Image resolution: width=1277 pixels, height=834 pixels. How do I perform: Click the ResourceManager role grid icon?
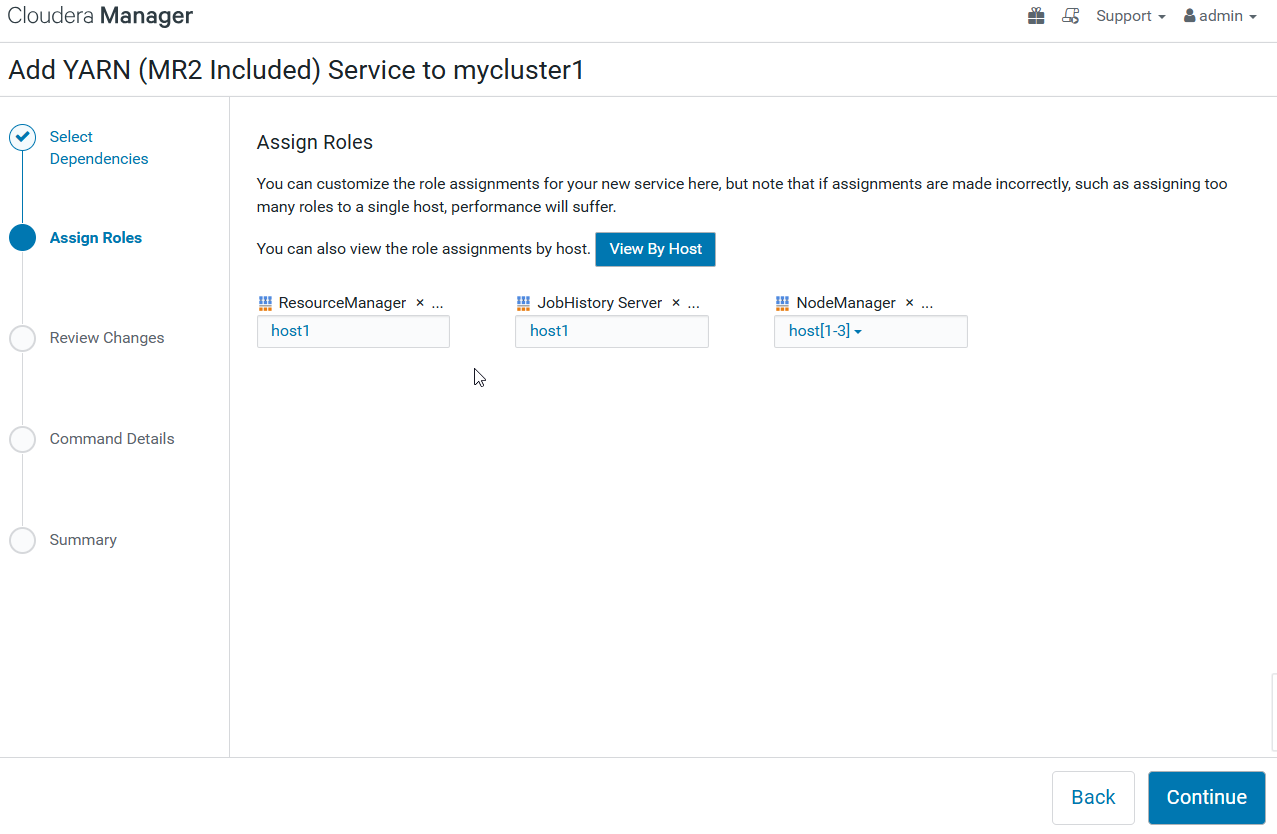[265, 303]
